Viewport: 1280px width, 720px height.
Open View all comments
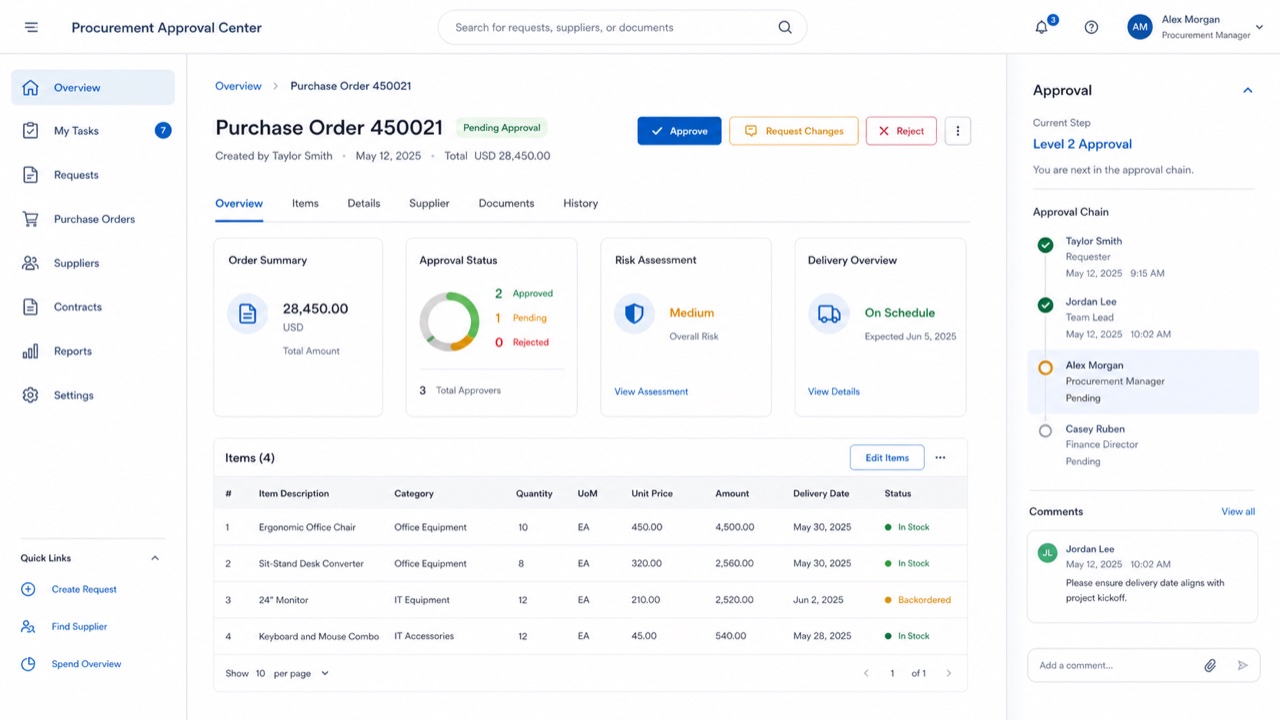[x=1238, y=511]
